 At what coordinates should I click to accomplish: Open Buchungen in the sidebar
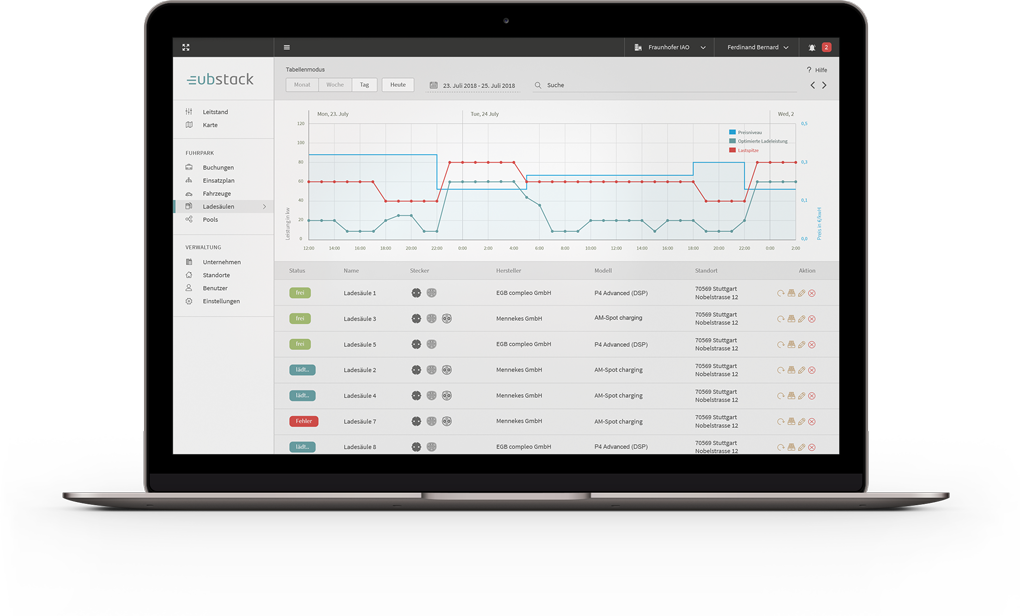coord(218,168)
